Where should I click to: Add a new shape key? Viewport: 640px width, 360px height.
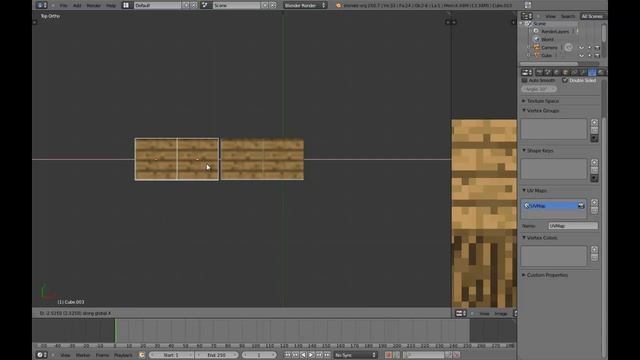tap(594, 162)
